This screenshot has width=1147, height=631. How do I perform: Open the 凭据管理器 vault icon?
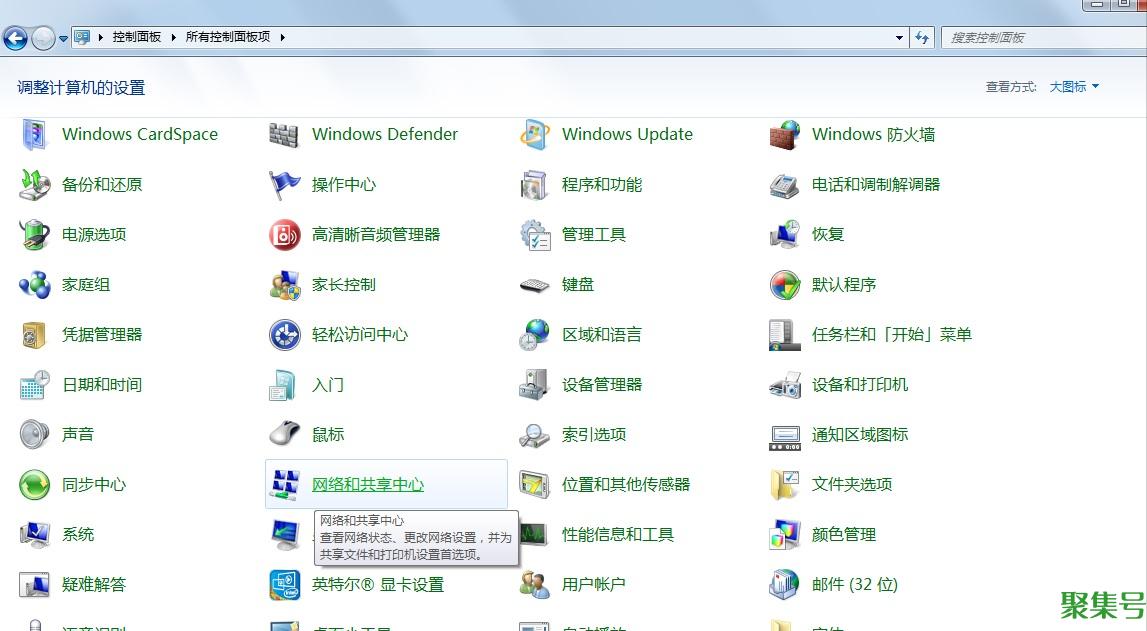coord(34,335)
